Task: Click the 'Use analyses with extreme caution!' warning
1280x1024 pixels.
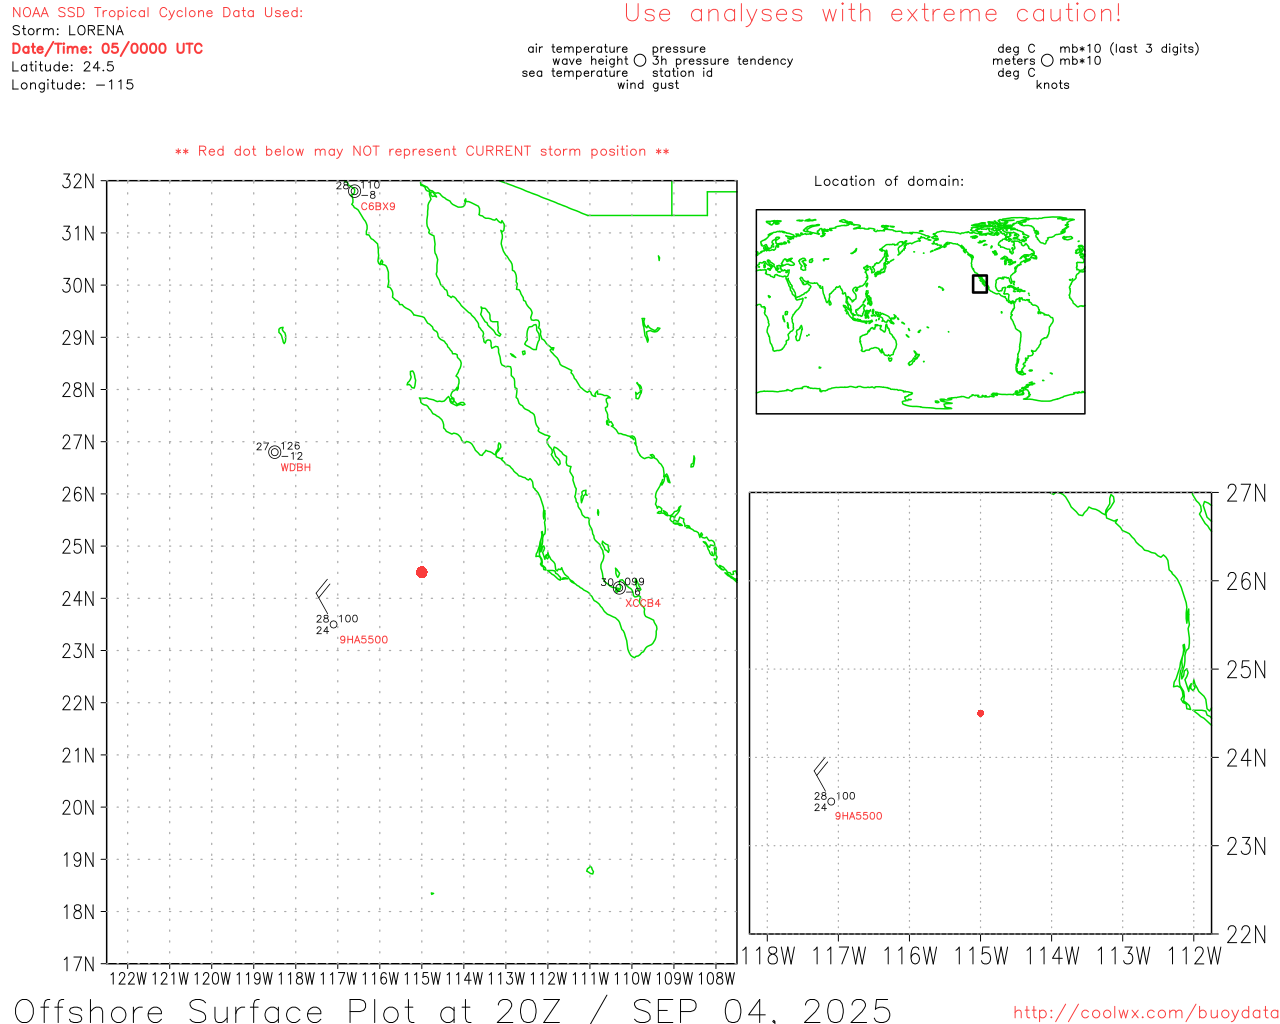Action: pyautogui.click(x=873, y=14)
